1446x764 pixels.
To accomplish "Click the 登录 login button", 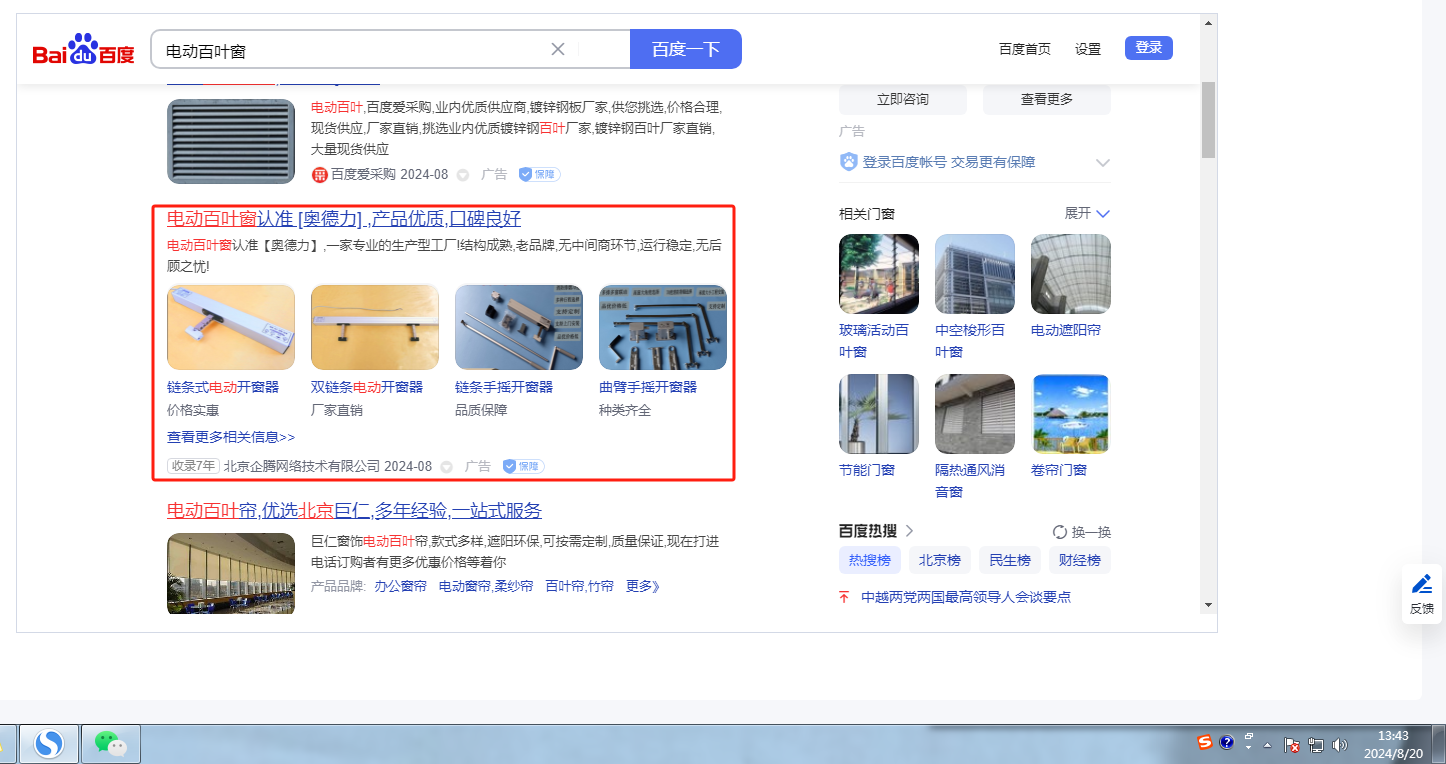I will pos(1149,48).
